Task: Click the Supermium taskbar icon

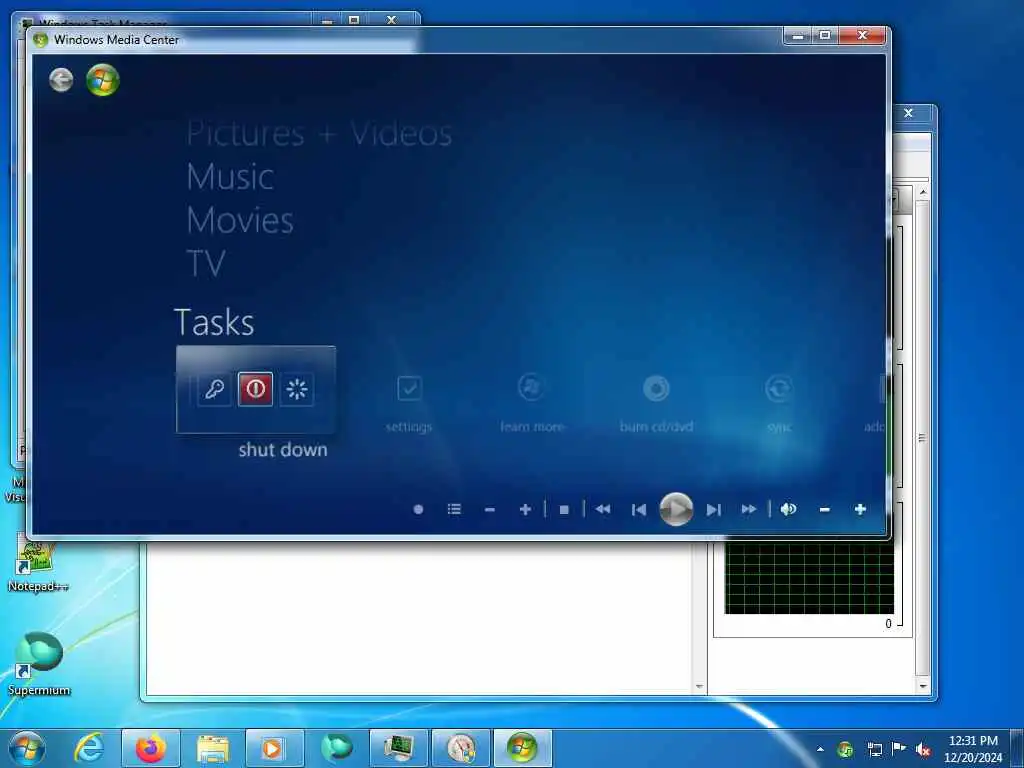Action: point(336,748)
